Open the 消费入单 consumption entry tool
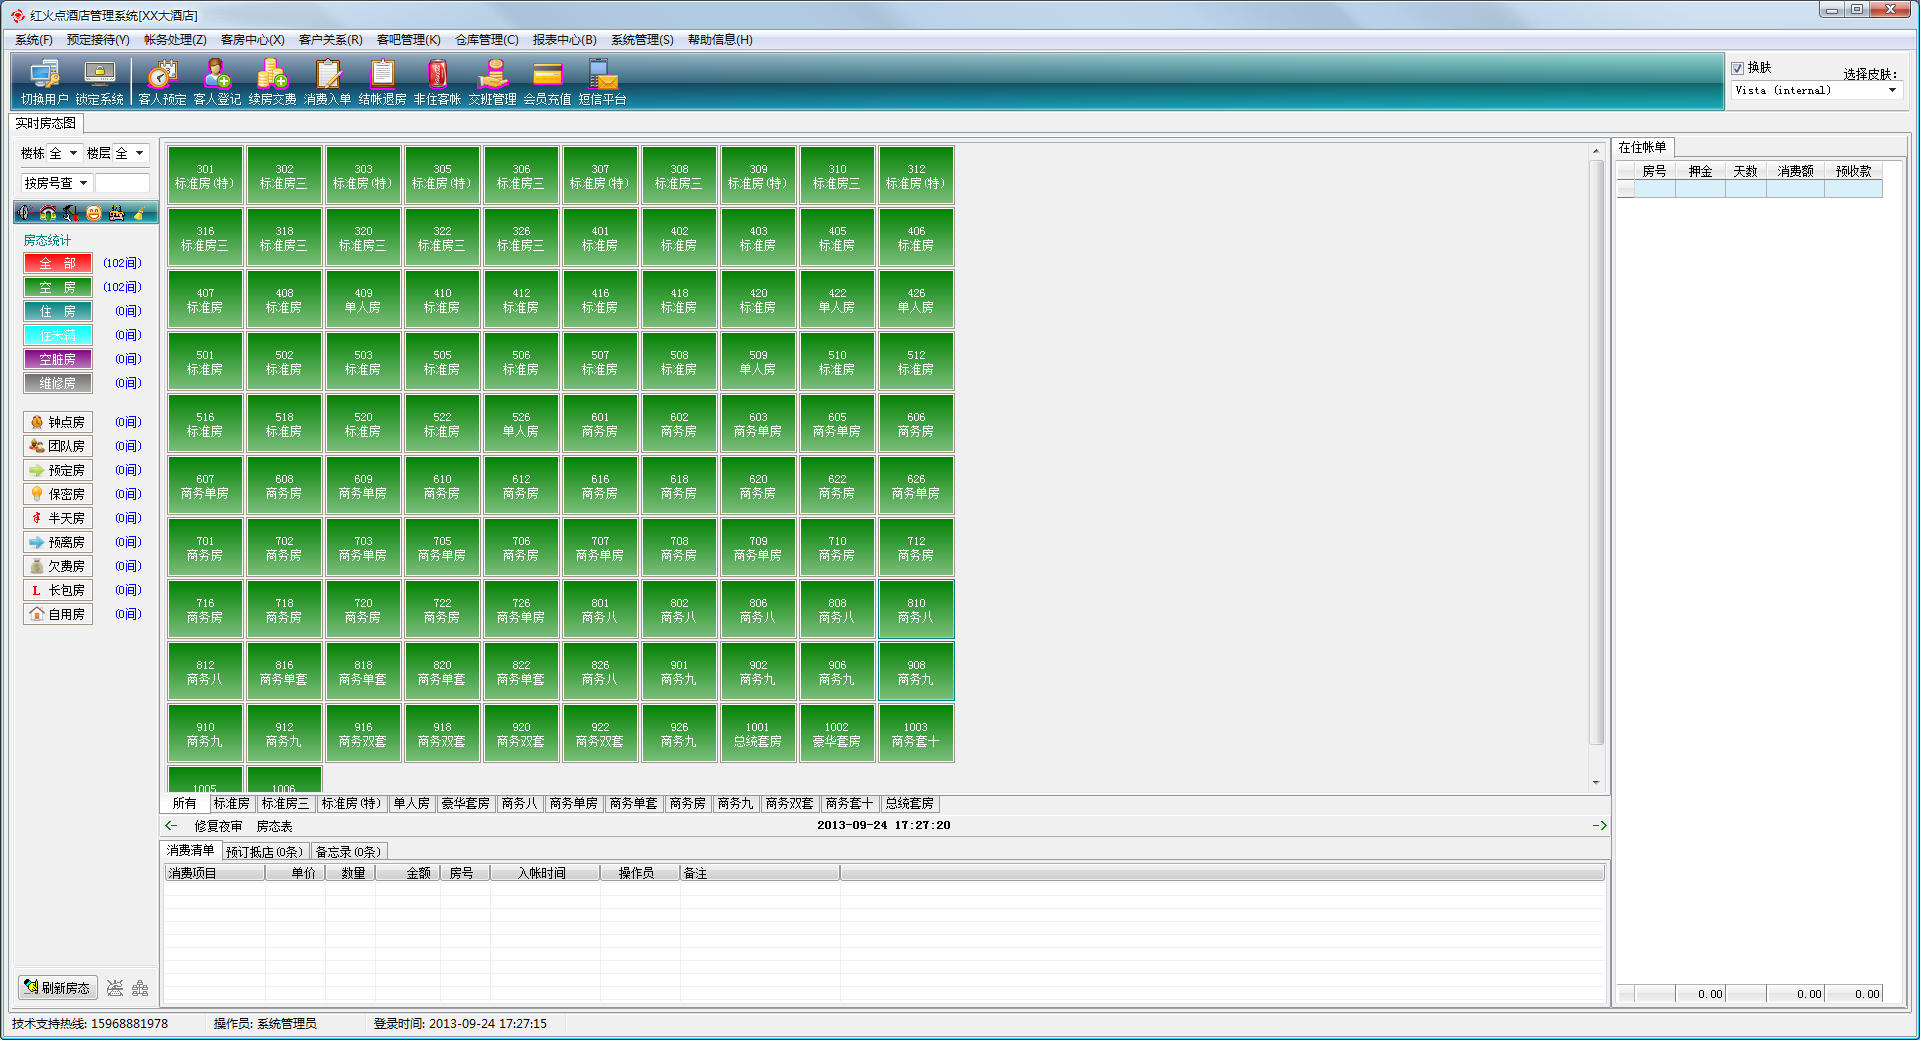Viewport: 1920px width, 1040px height. pyautogui.click(x=327, y=82)
